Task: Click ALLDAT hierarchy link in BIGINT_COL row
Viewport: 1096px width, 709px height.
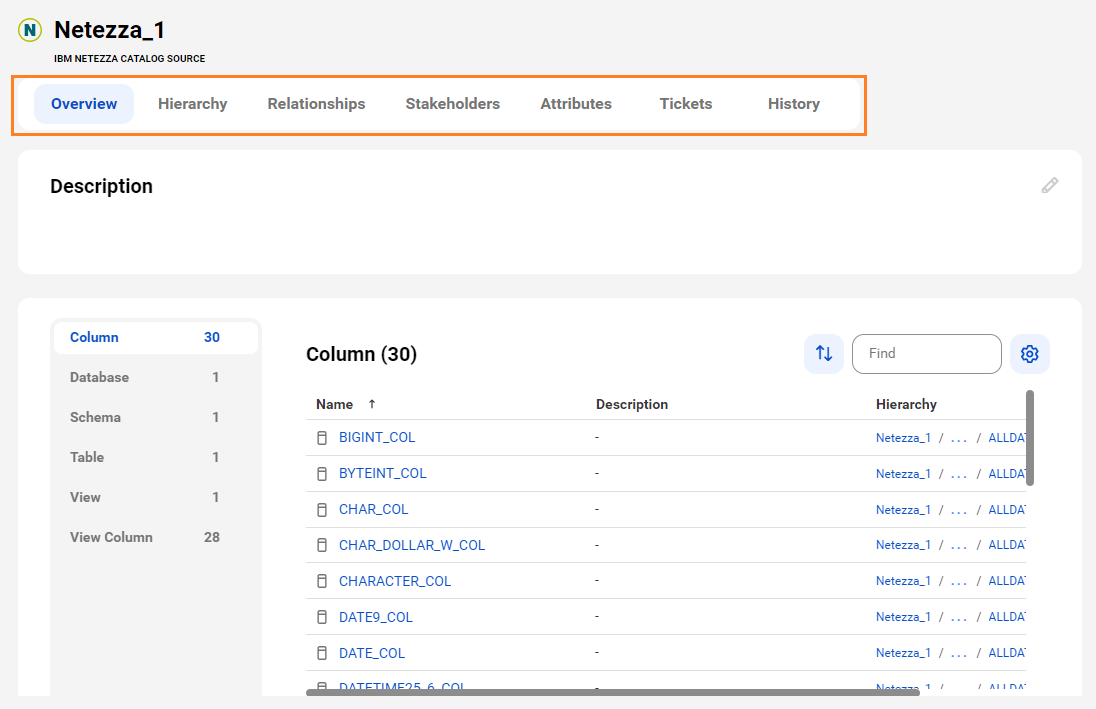Action: [x=1007, y=438]
